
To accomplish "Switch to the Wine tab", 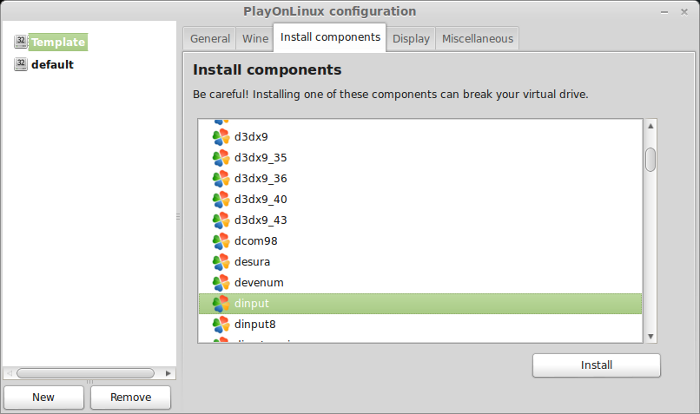I will 255,39.
